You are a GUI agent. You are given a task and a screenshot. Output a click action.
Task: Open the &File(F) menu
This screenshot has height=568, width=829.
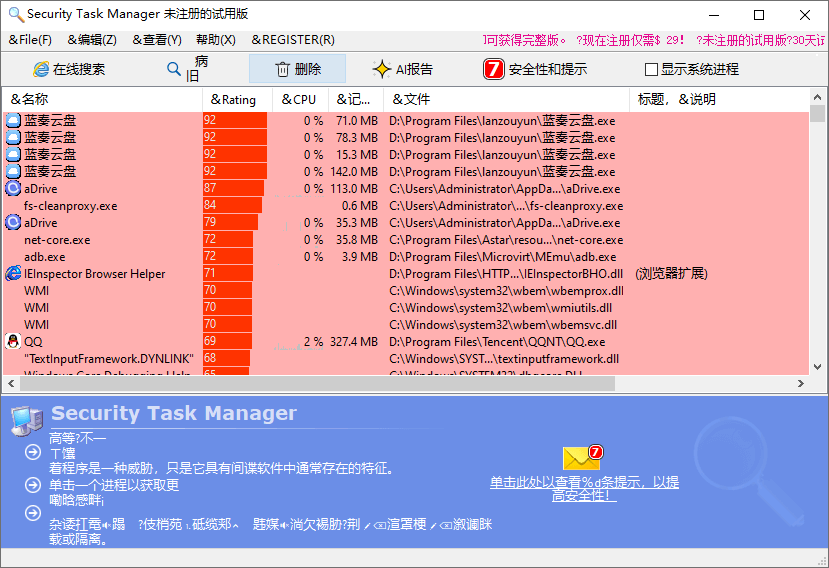pyautogui.click(x=30, y=40)
